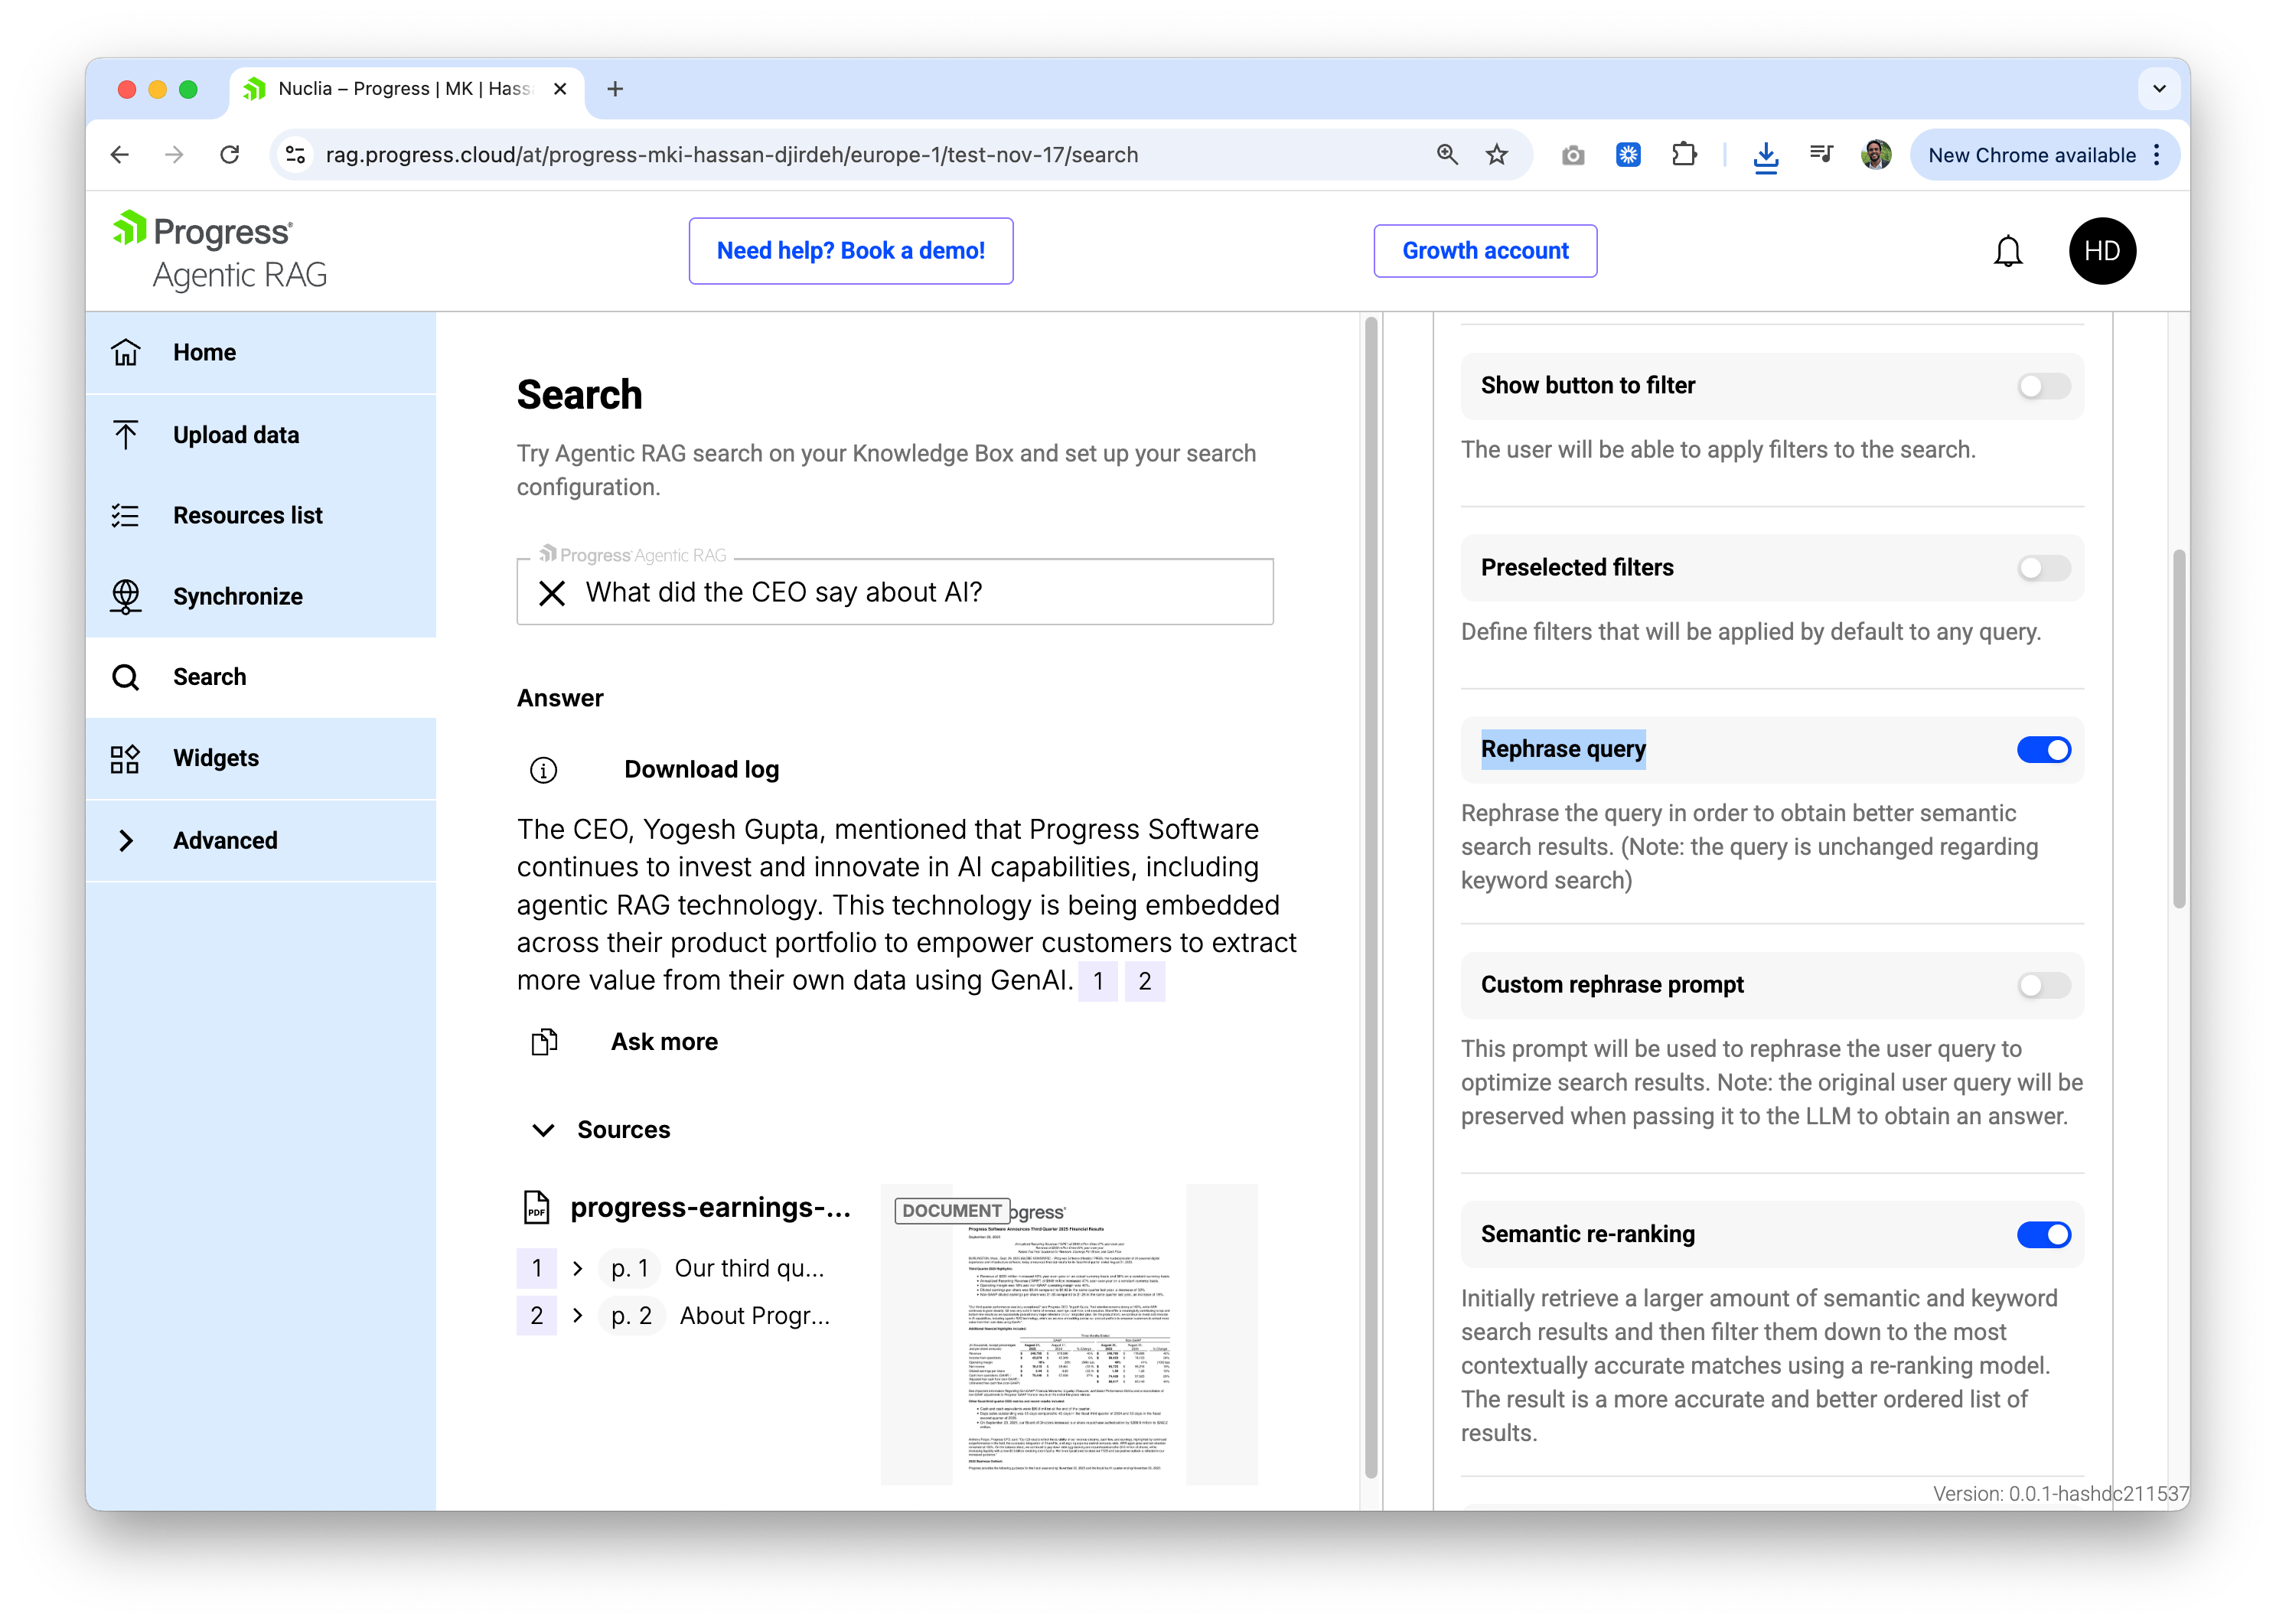Collapse the Sources section
The image size is (2276, 1624).
click(x=543, y=1130)
